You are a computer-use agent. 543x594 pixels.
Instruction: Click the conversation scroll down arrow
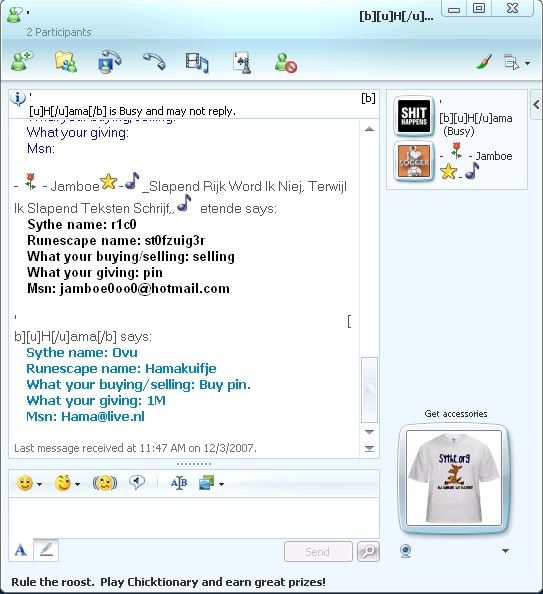(369, 431)
